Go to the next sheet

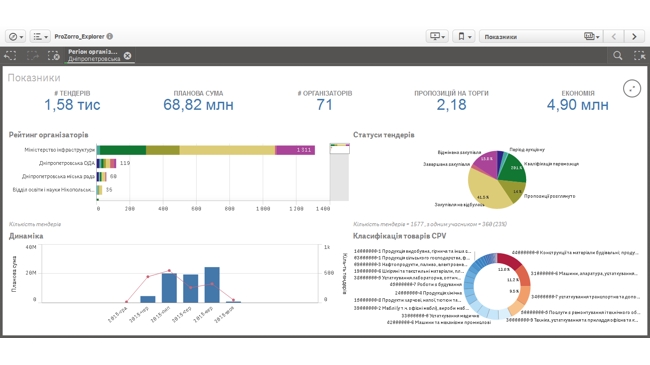point(634,36)
